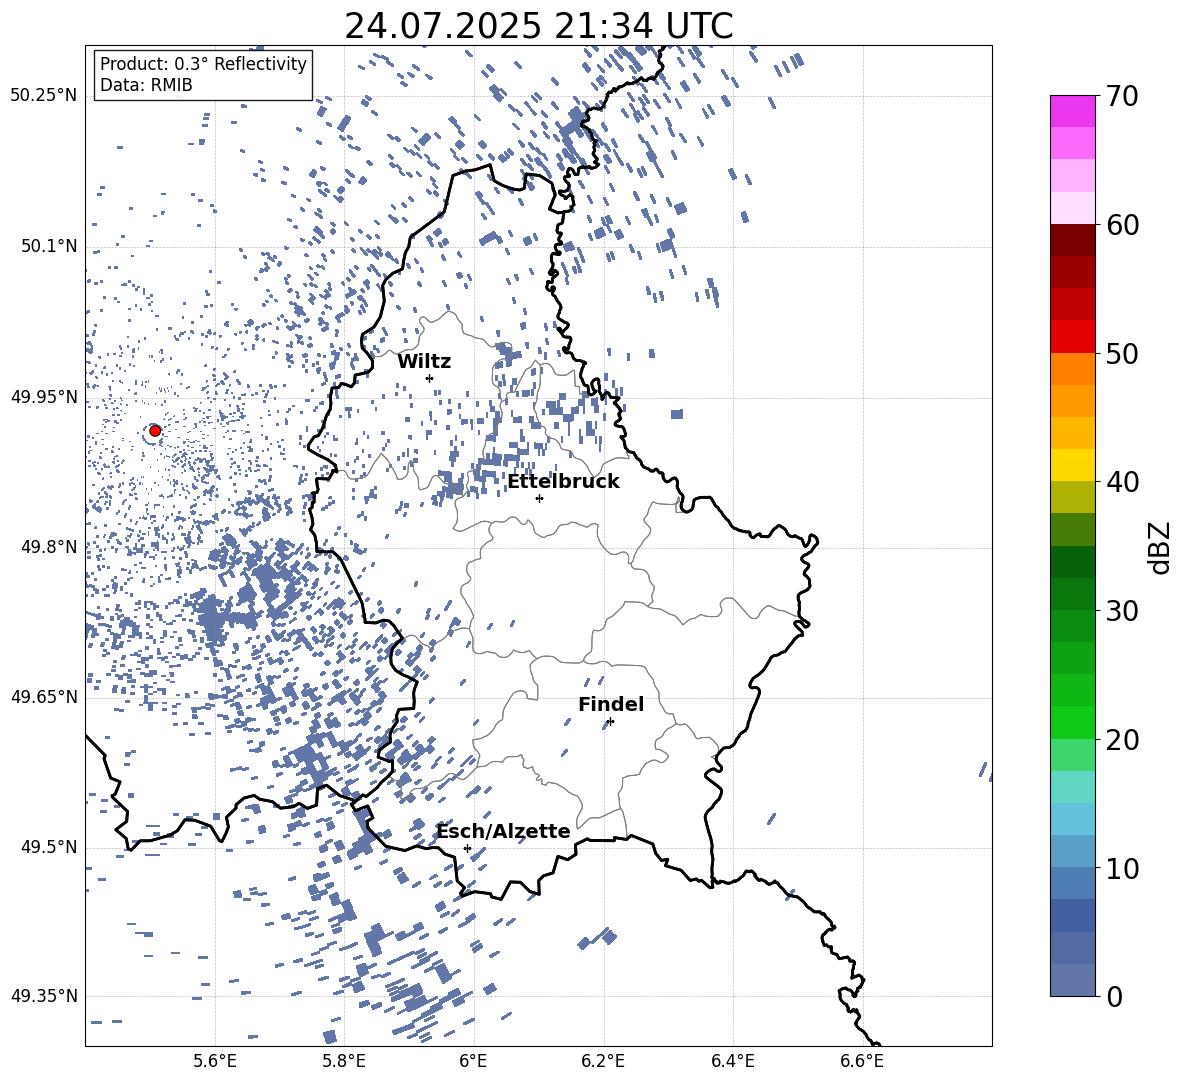Click the 49.65°N latitude label
The height and width of the screenshot is (1081, 1184).
point(44,696)
